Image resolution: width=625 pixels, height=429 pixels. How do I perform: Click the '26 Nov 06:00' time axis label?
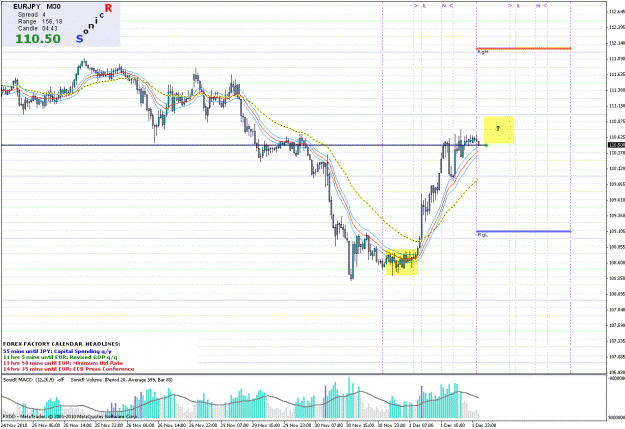pyautogui.click(x=141, y=425)
